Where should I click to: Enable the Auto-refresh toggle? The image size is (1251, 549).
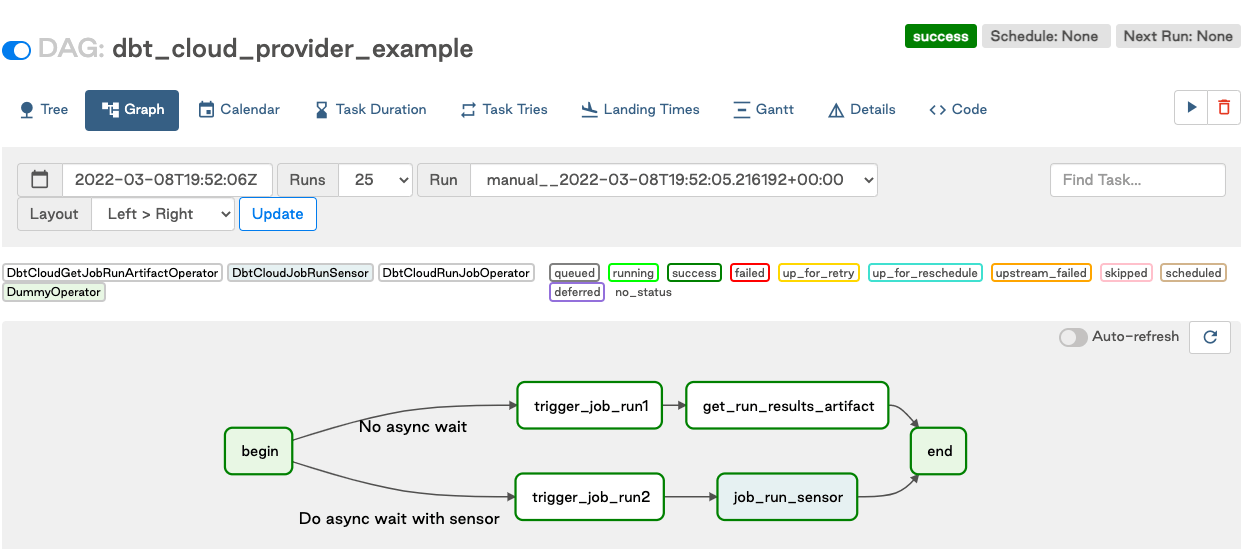pos(1073,337)
